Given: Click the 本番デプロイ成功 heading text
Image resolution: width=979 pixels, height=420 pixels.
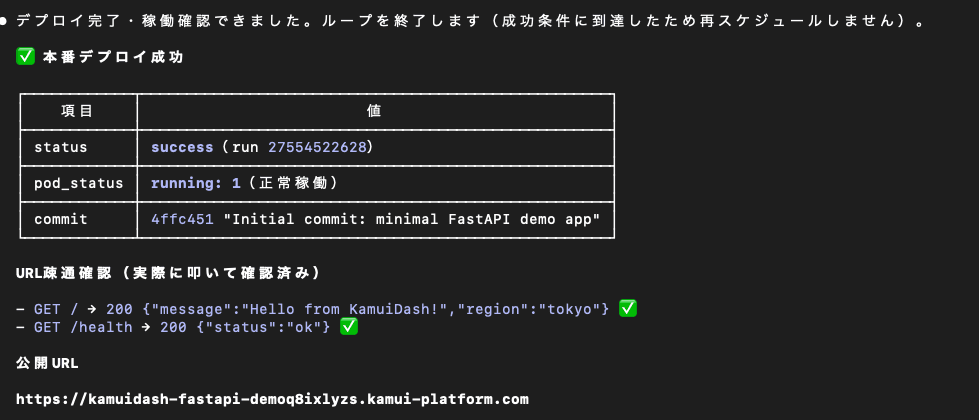Looking at the screenshot, I should click(113, 57).
